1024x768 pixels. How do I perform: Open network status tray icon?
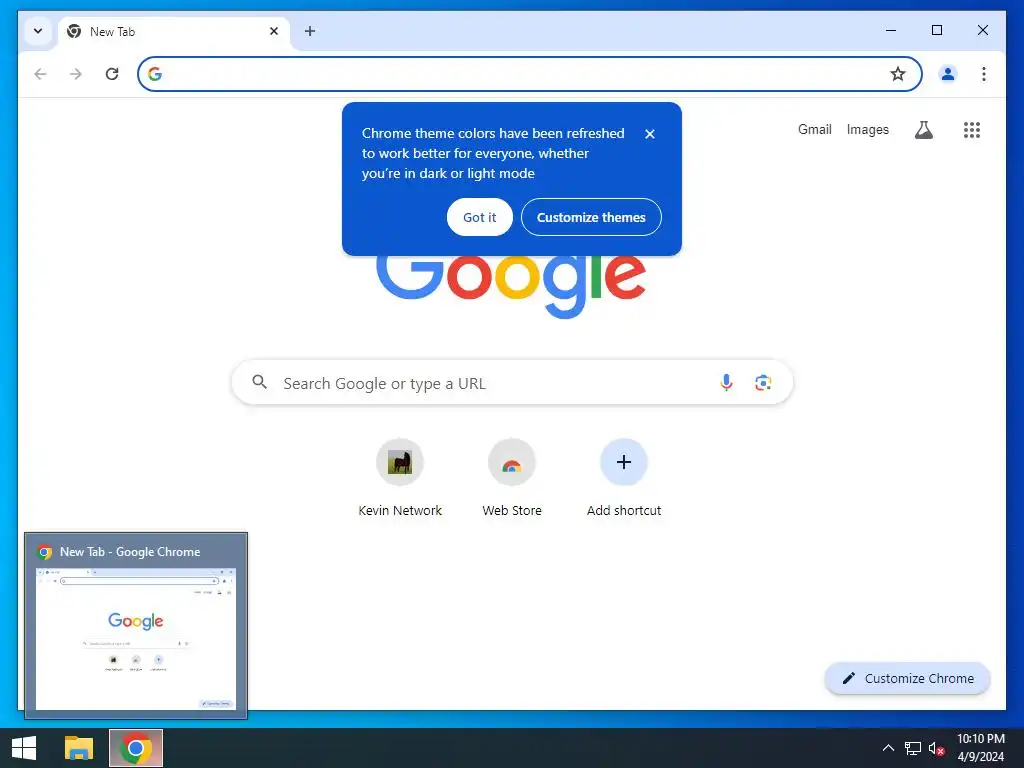pyautogui.click(x=912, y=748)
